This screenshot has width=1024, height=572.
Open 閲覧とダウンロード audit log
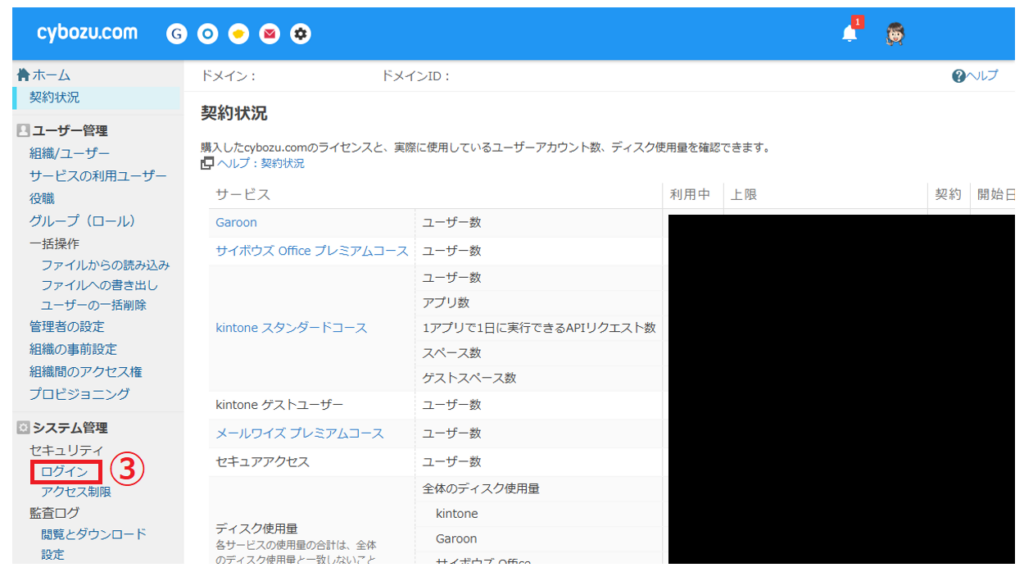(93, 534)
